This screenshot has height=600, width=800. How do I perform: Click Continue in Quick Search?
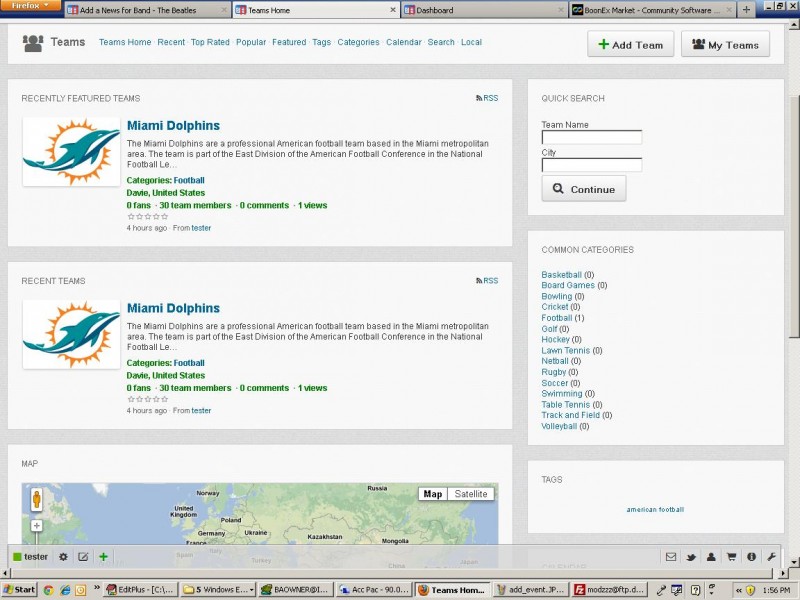(x=584, y=189)
